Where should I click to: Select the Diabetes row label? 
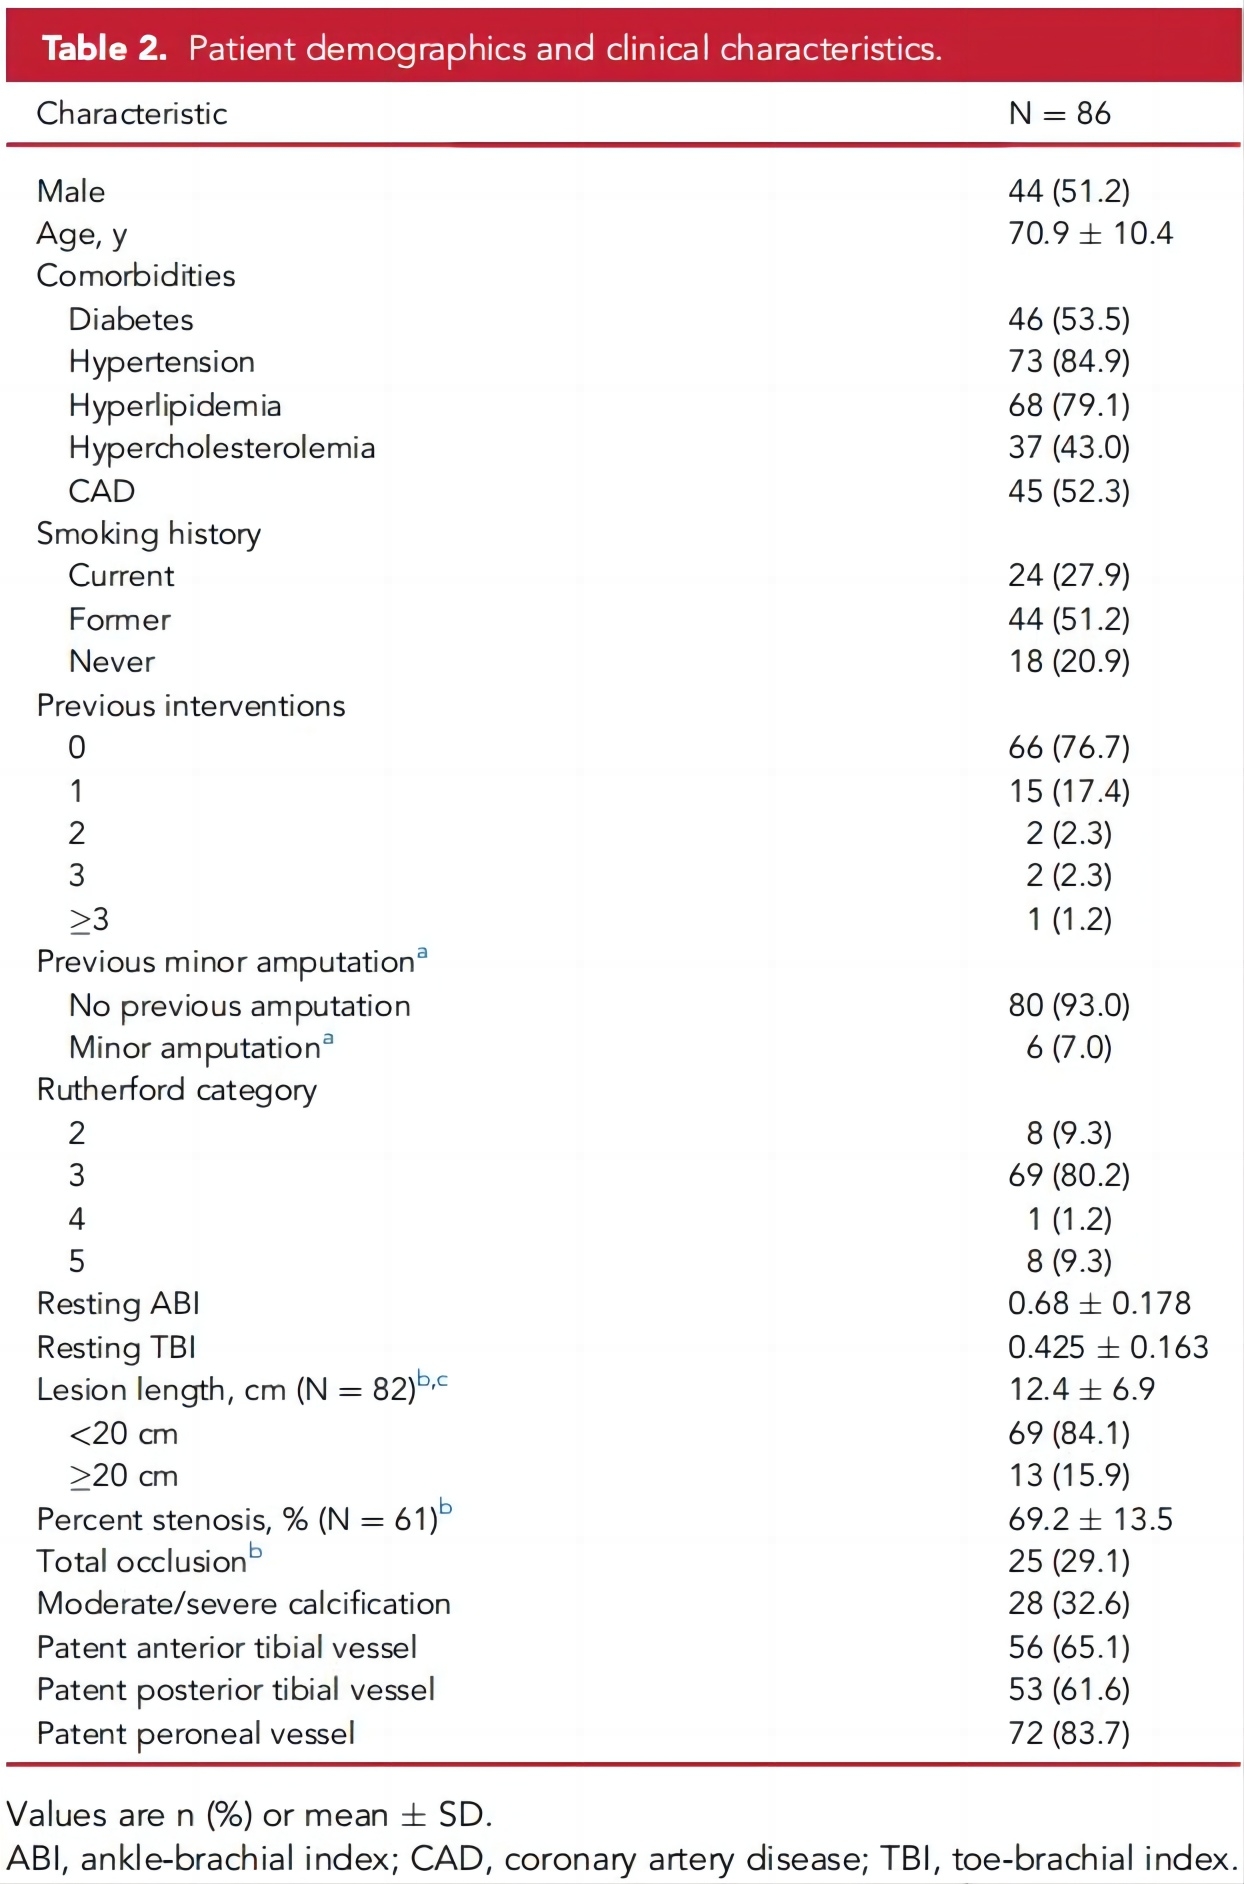tap(131, 320)
